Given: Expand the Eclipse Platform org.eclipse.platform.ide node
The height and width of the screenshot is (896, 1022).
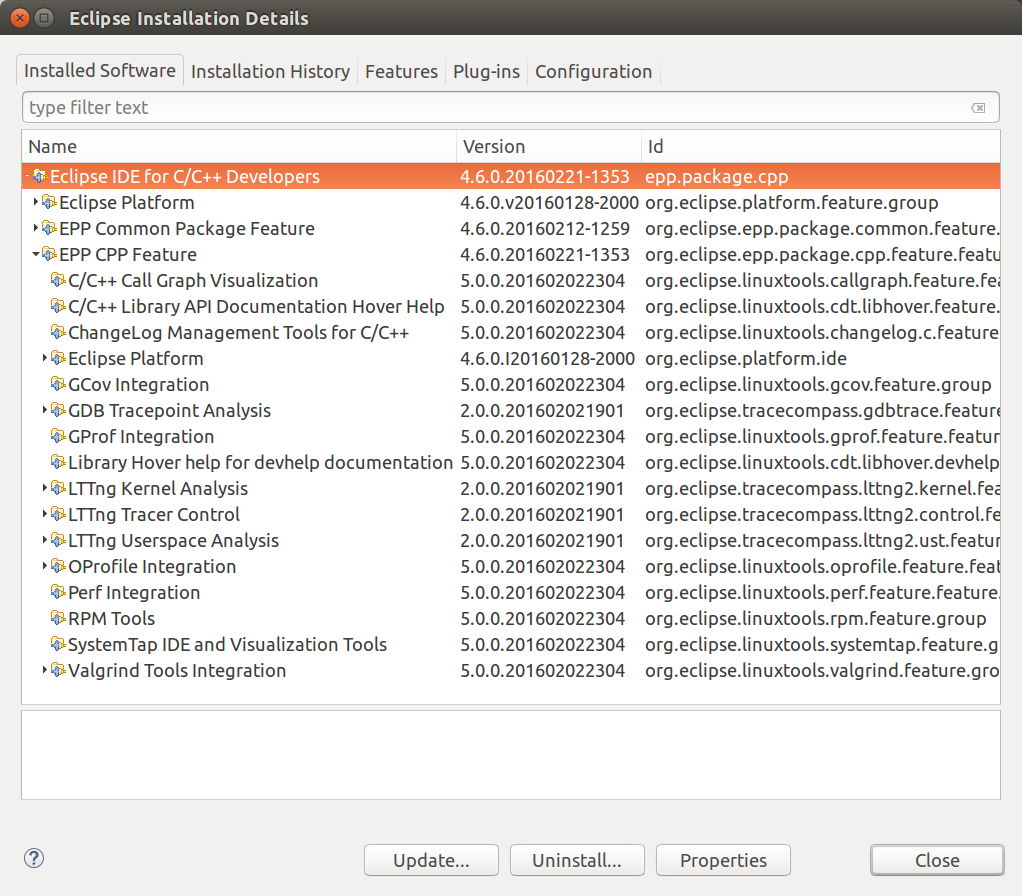Looking at the screenshot, I should click(x=44, y=358).
